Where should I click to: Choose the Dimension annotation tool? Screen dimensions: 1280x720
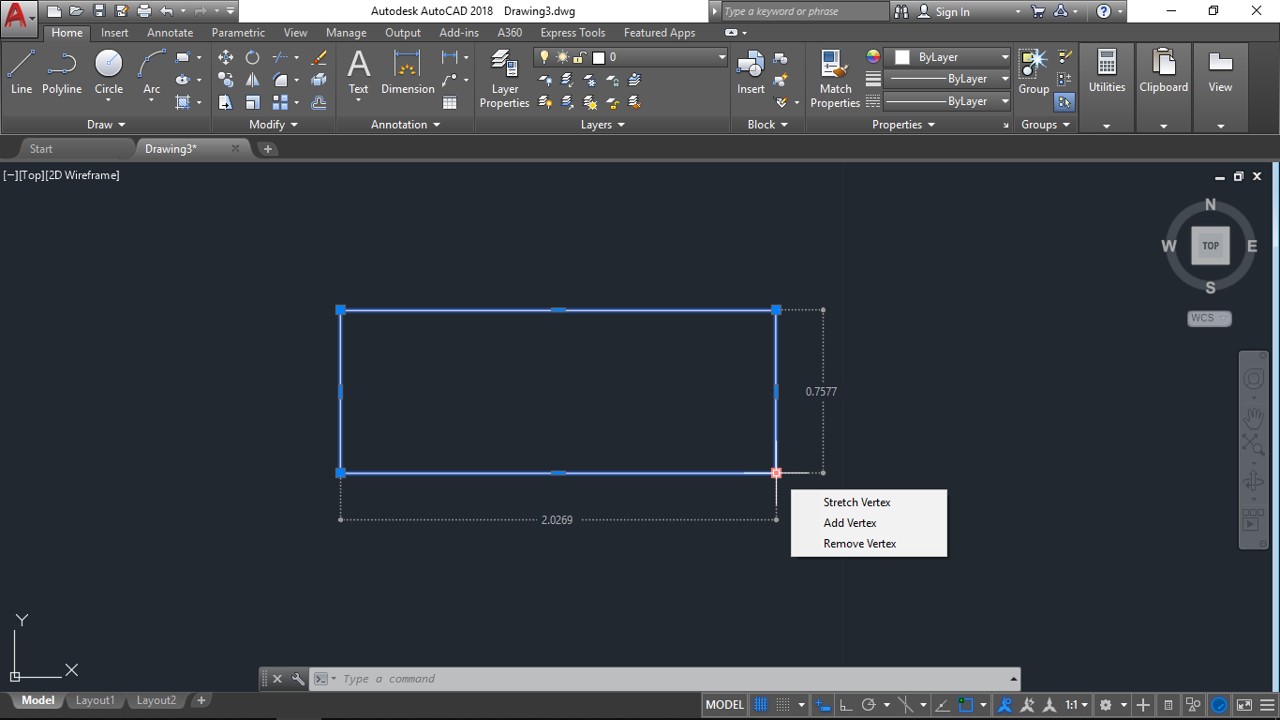coord(407,72)
